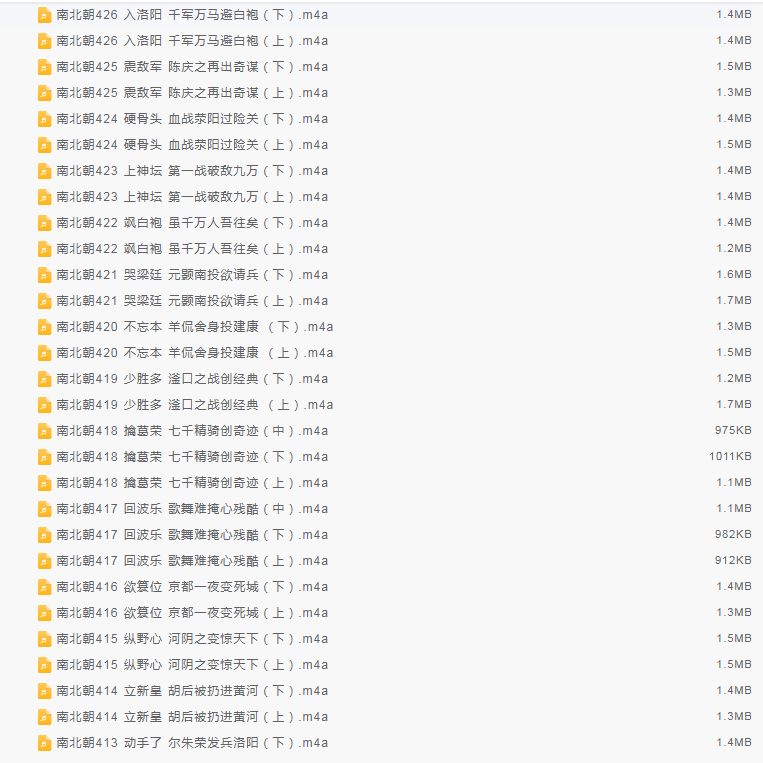Select the icon beside 南北朝417 回波乐（下）
Screen dimensions: 763x763
click(44, 535)
